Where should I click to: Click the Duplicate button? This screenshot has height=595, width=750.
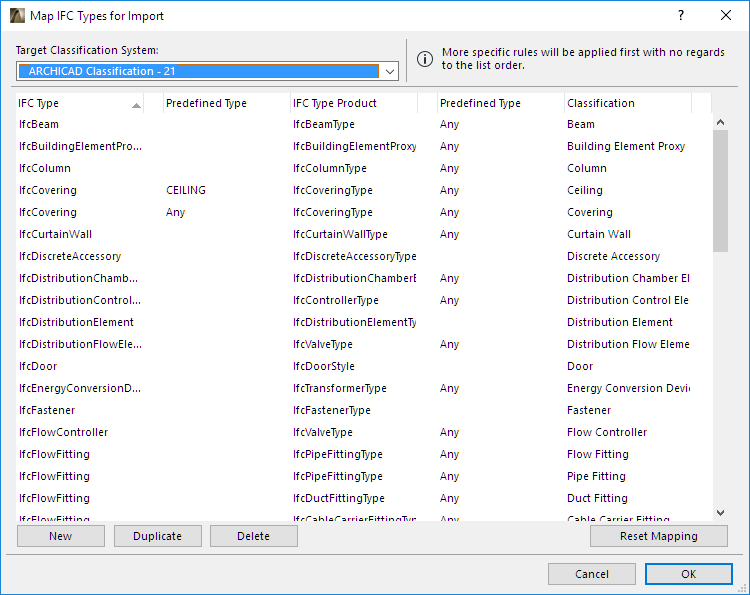[x=158, y=536]
